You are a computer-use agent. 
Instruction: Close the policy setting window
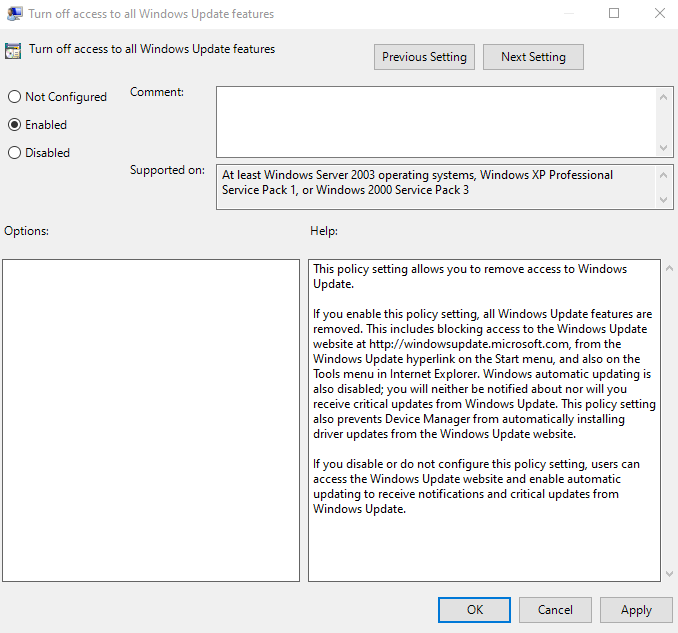click(659, 13)
